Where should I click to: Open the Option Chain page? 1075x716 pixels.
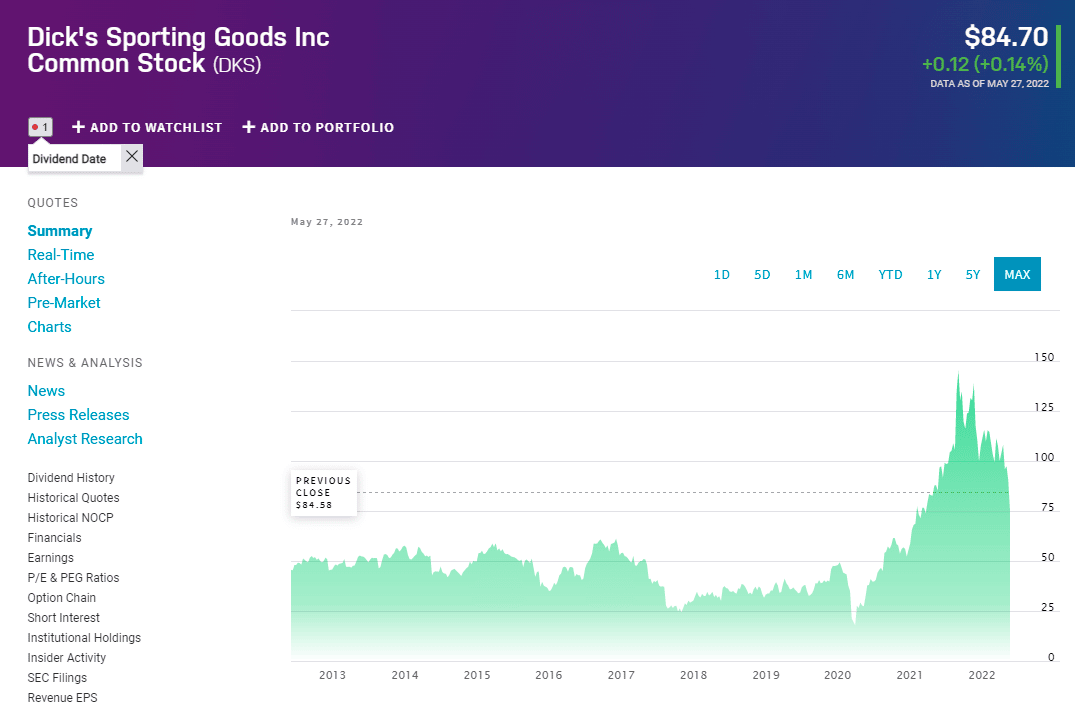tap(62, 597)
